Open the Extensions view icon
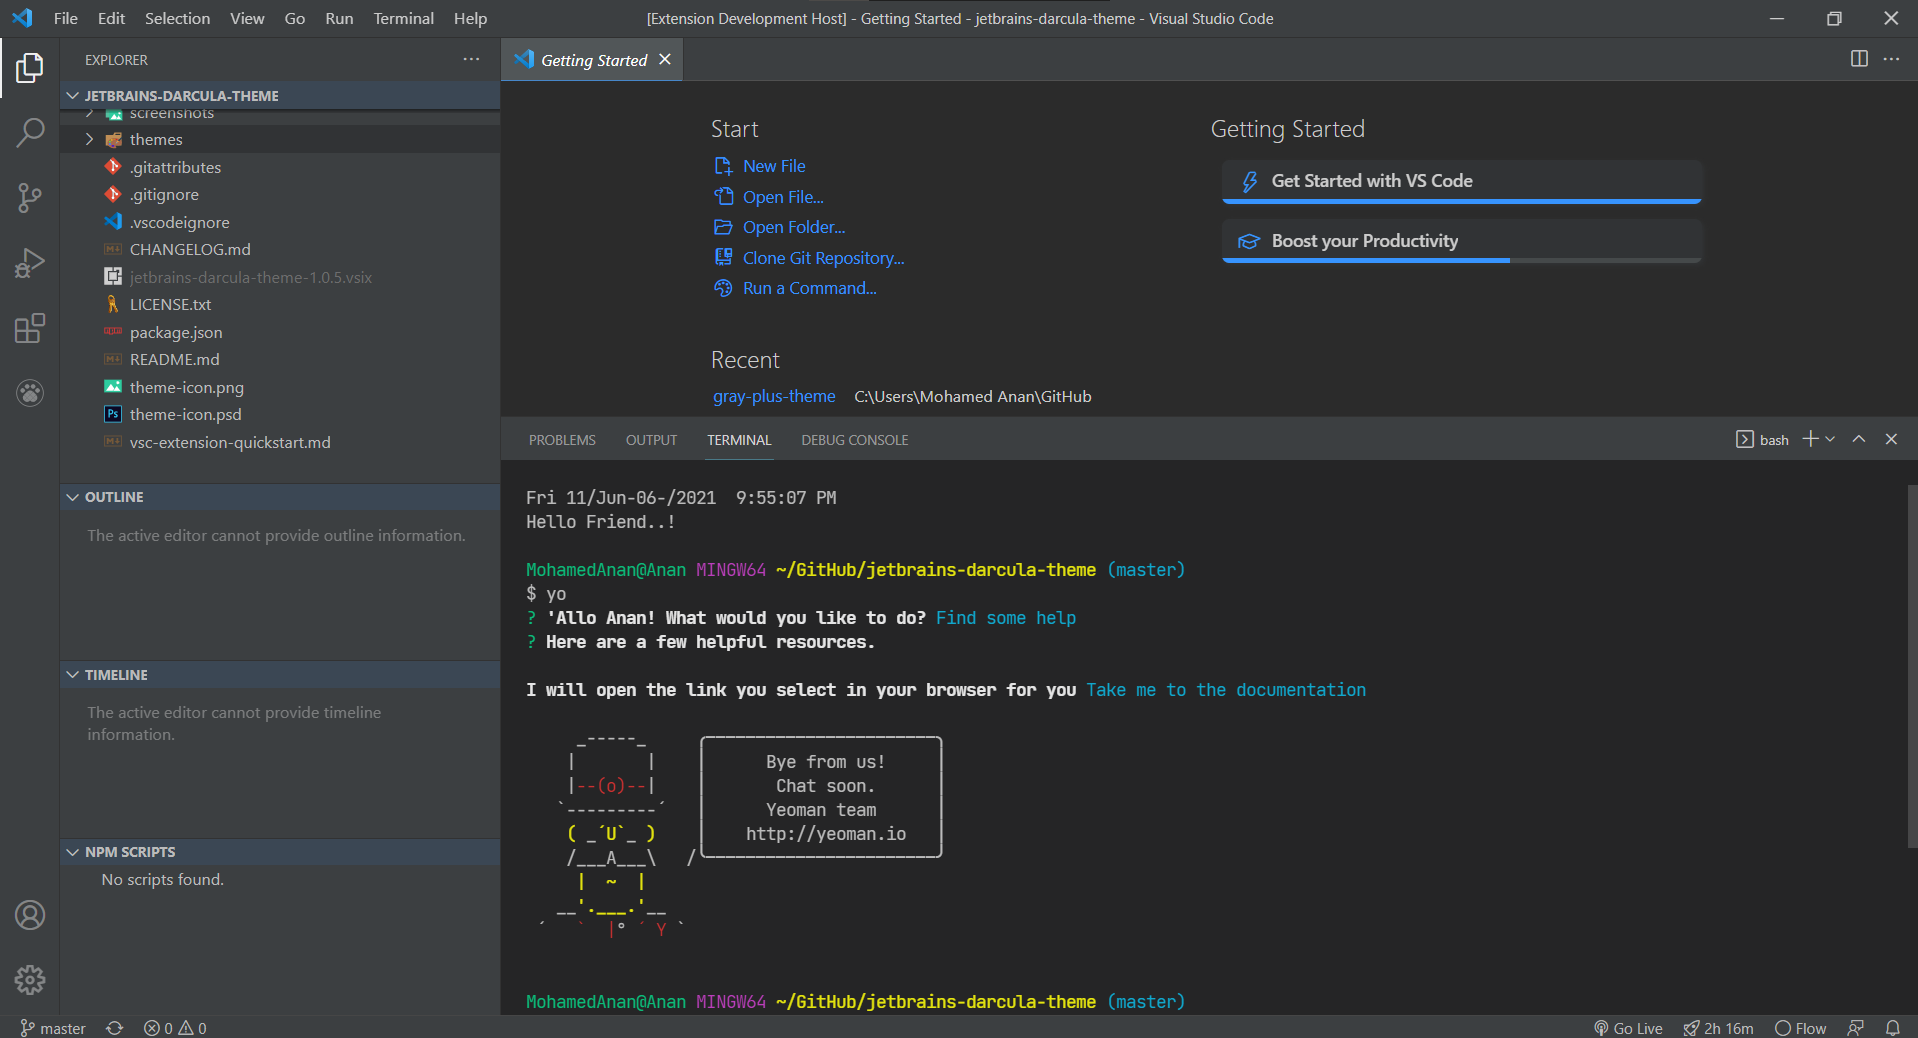This screenshot has height=1038, width=1918. (x=30, y=328)
